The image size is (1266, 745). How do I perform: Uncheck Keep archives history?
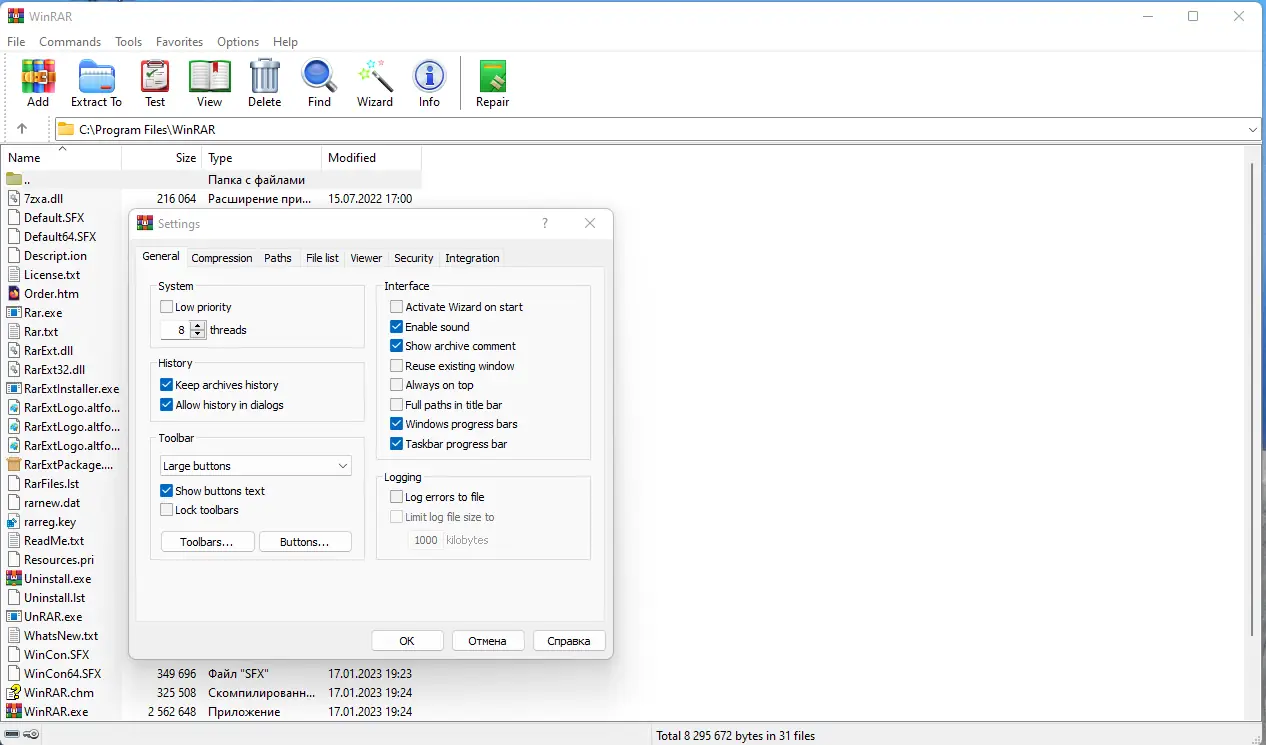click(167, 385)
